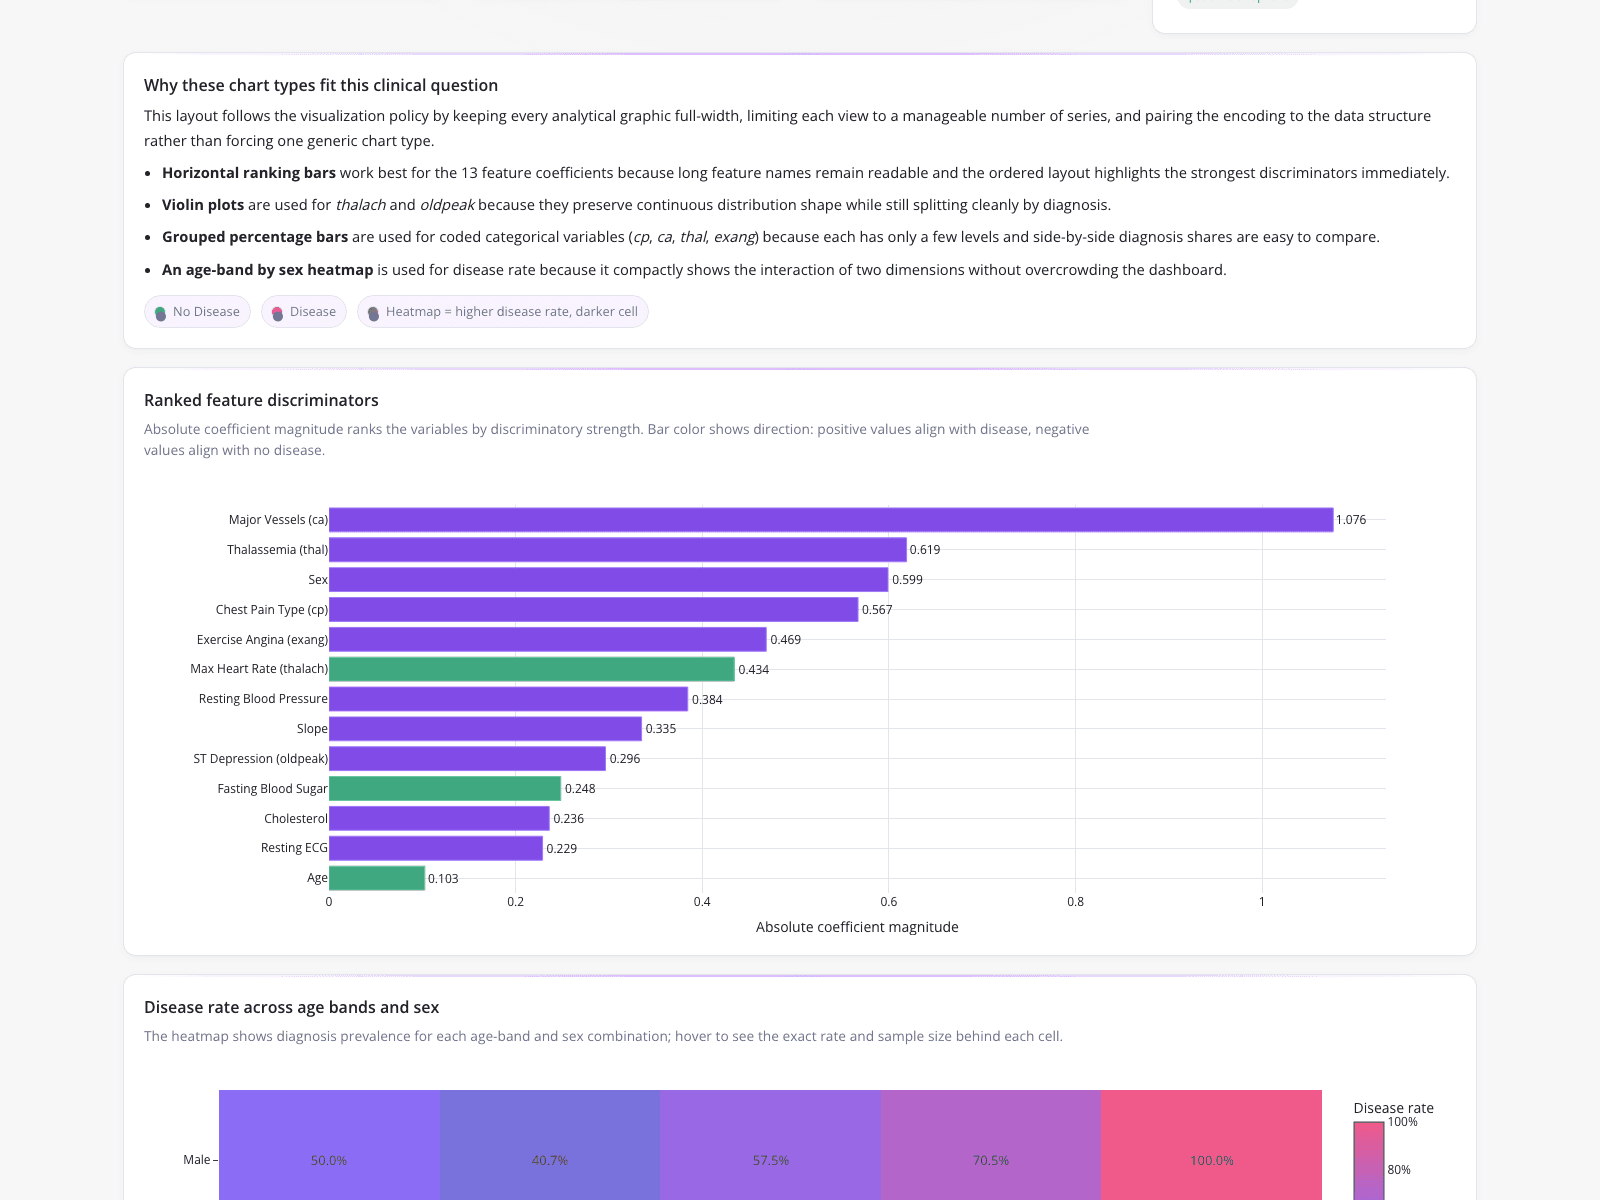Select the Slope coefficient bar
This screenshot has height=1200, width=1600.
485,729
